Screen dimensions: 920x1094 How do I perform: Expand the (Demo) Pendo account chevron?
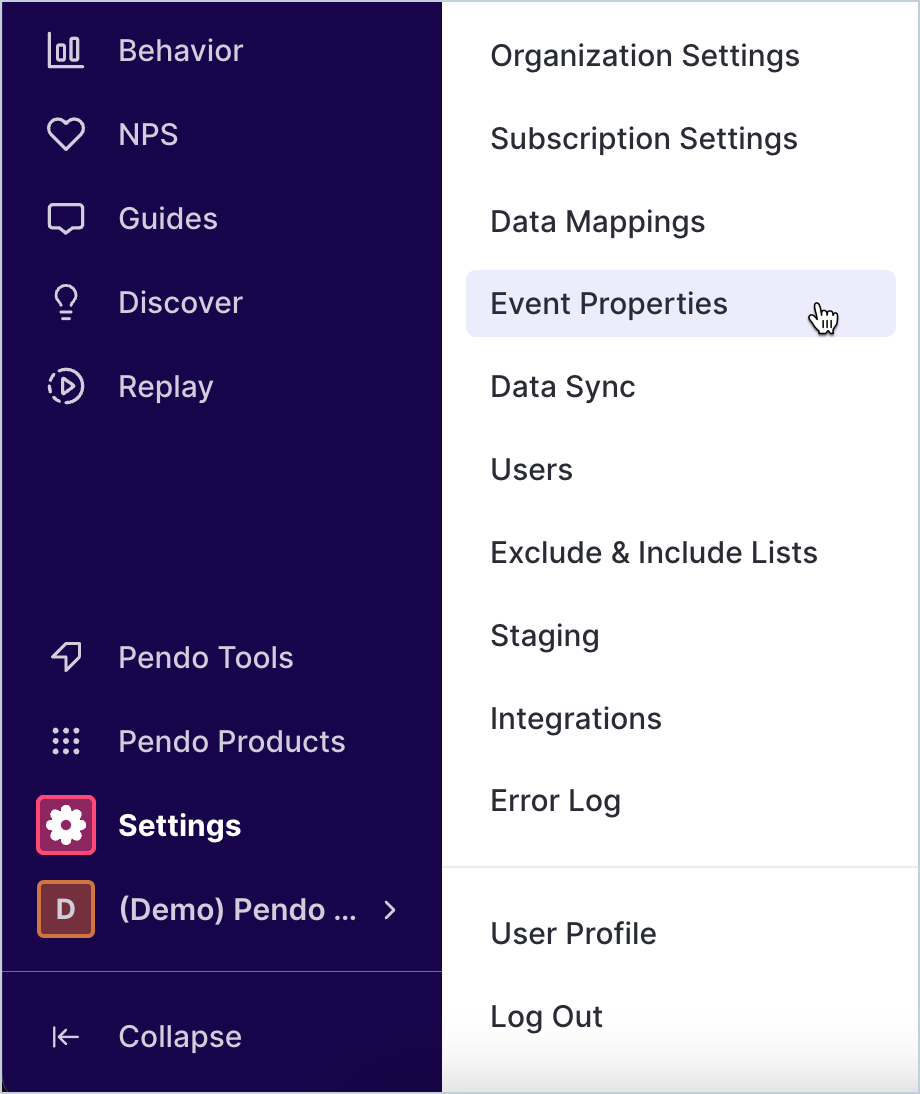point(391,909)
